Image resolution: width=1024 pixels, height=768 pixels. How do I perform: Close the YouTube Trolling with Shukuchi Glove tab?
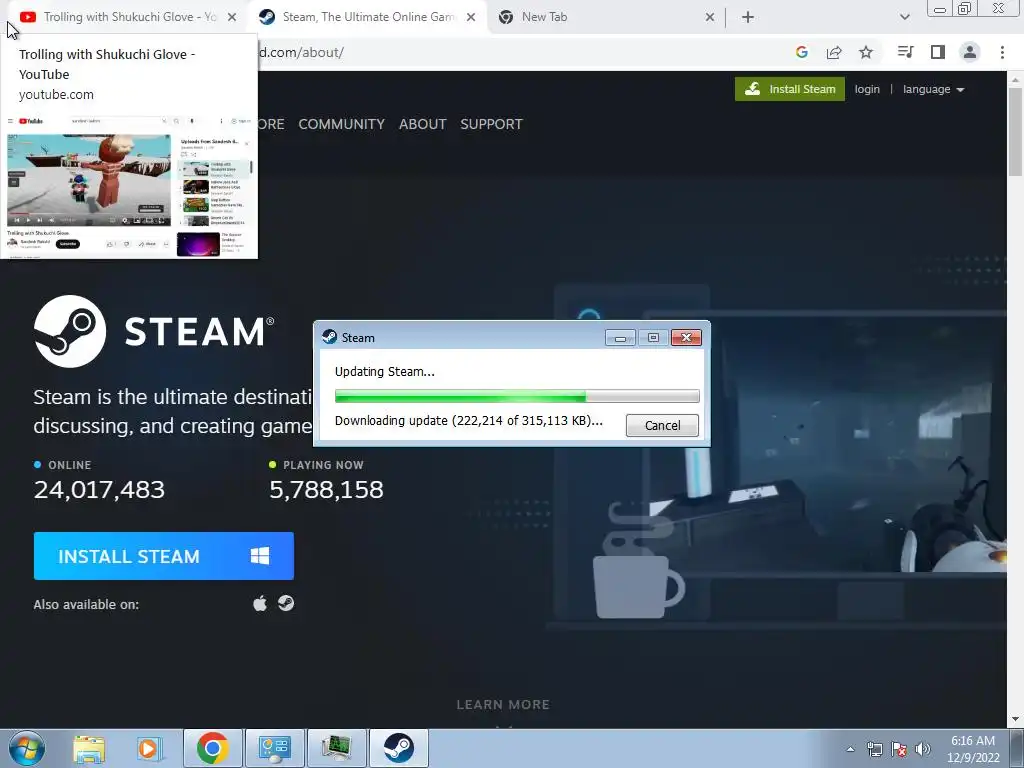coord(232,17)
